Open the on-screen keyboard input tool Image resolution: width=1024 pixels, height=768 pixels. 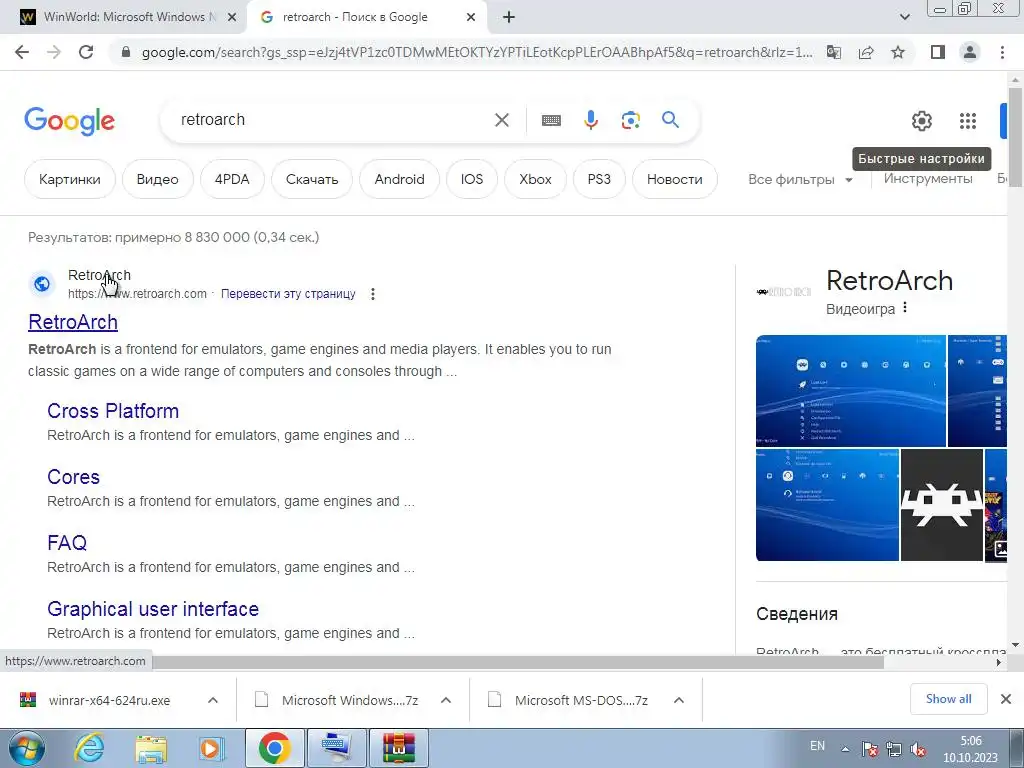click(551, 120)
